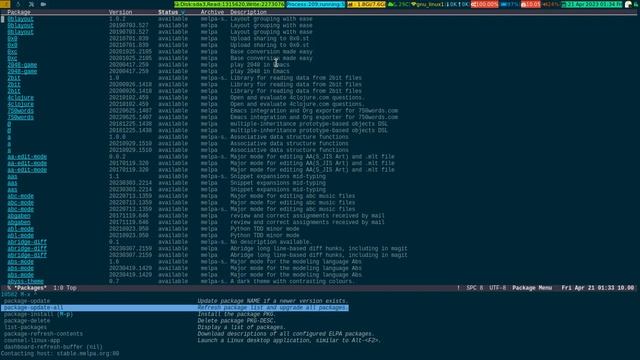640x360 pixels.
Task: Click 'SPC 8' indentation indicator in mode line
Action: pyautogui.click(x=475, y=288)
